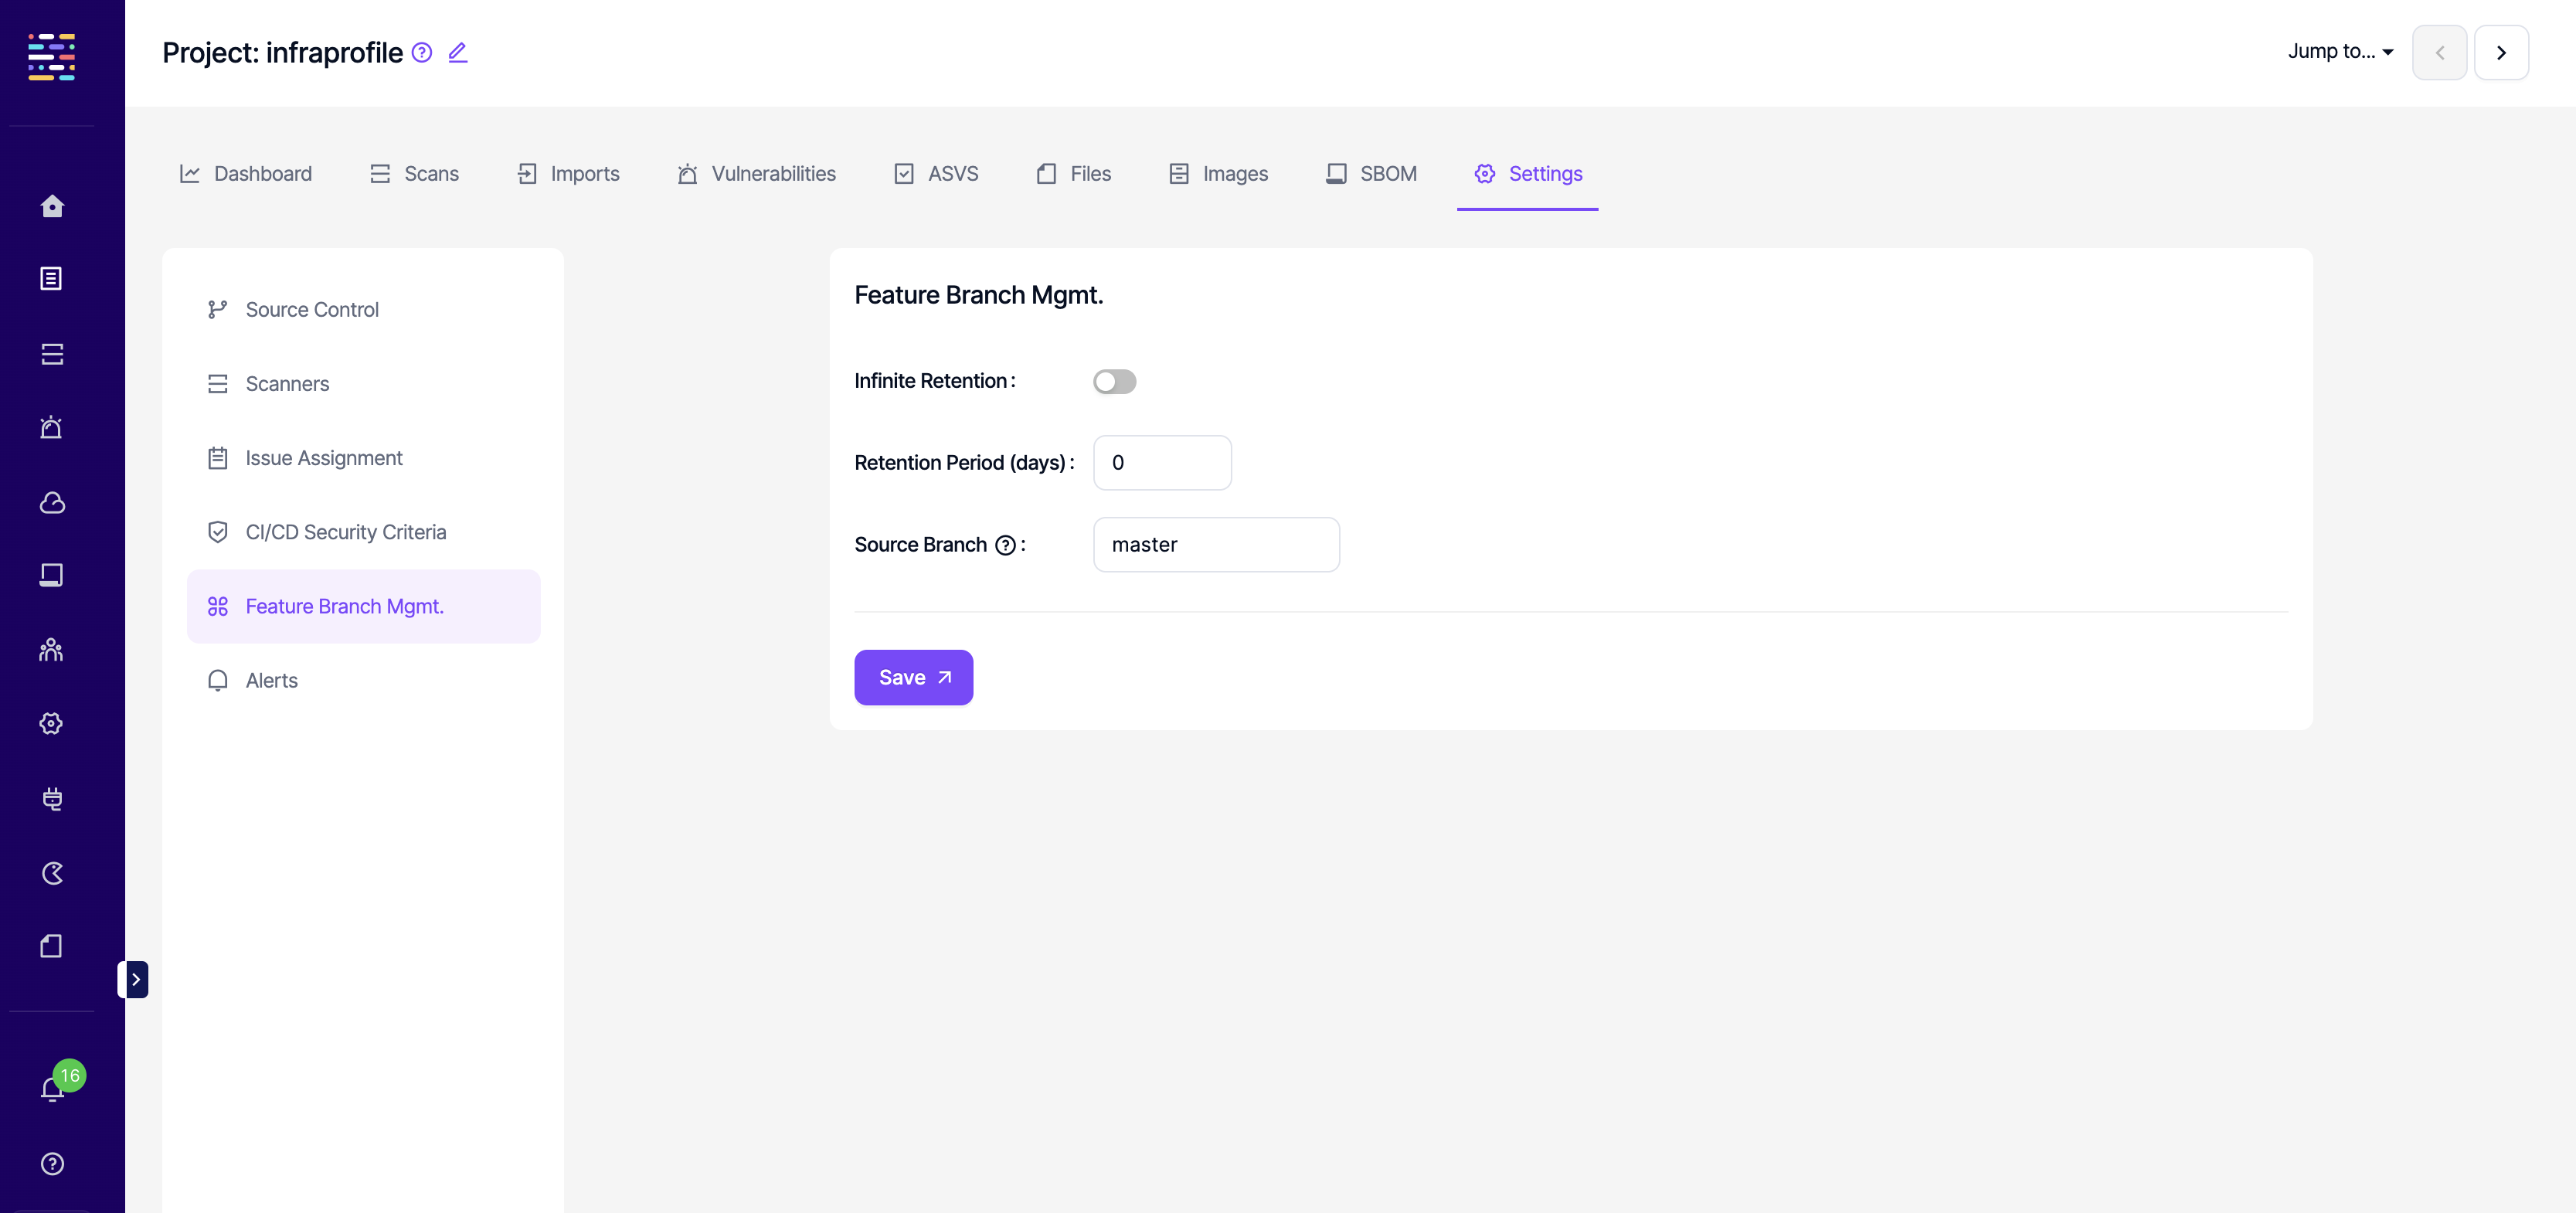Open Scanners settings section
Image resolution: width=2576 pixels, height=1213 pixels.
tap(363, 384)
